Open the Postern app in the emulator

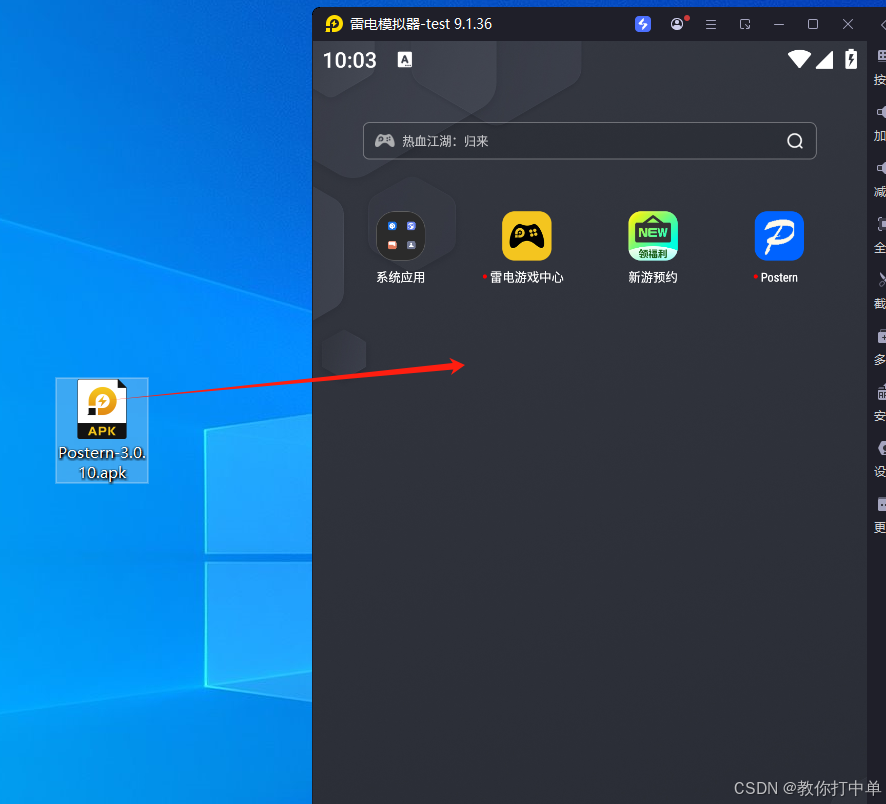pos(779,236)
